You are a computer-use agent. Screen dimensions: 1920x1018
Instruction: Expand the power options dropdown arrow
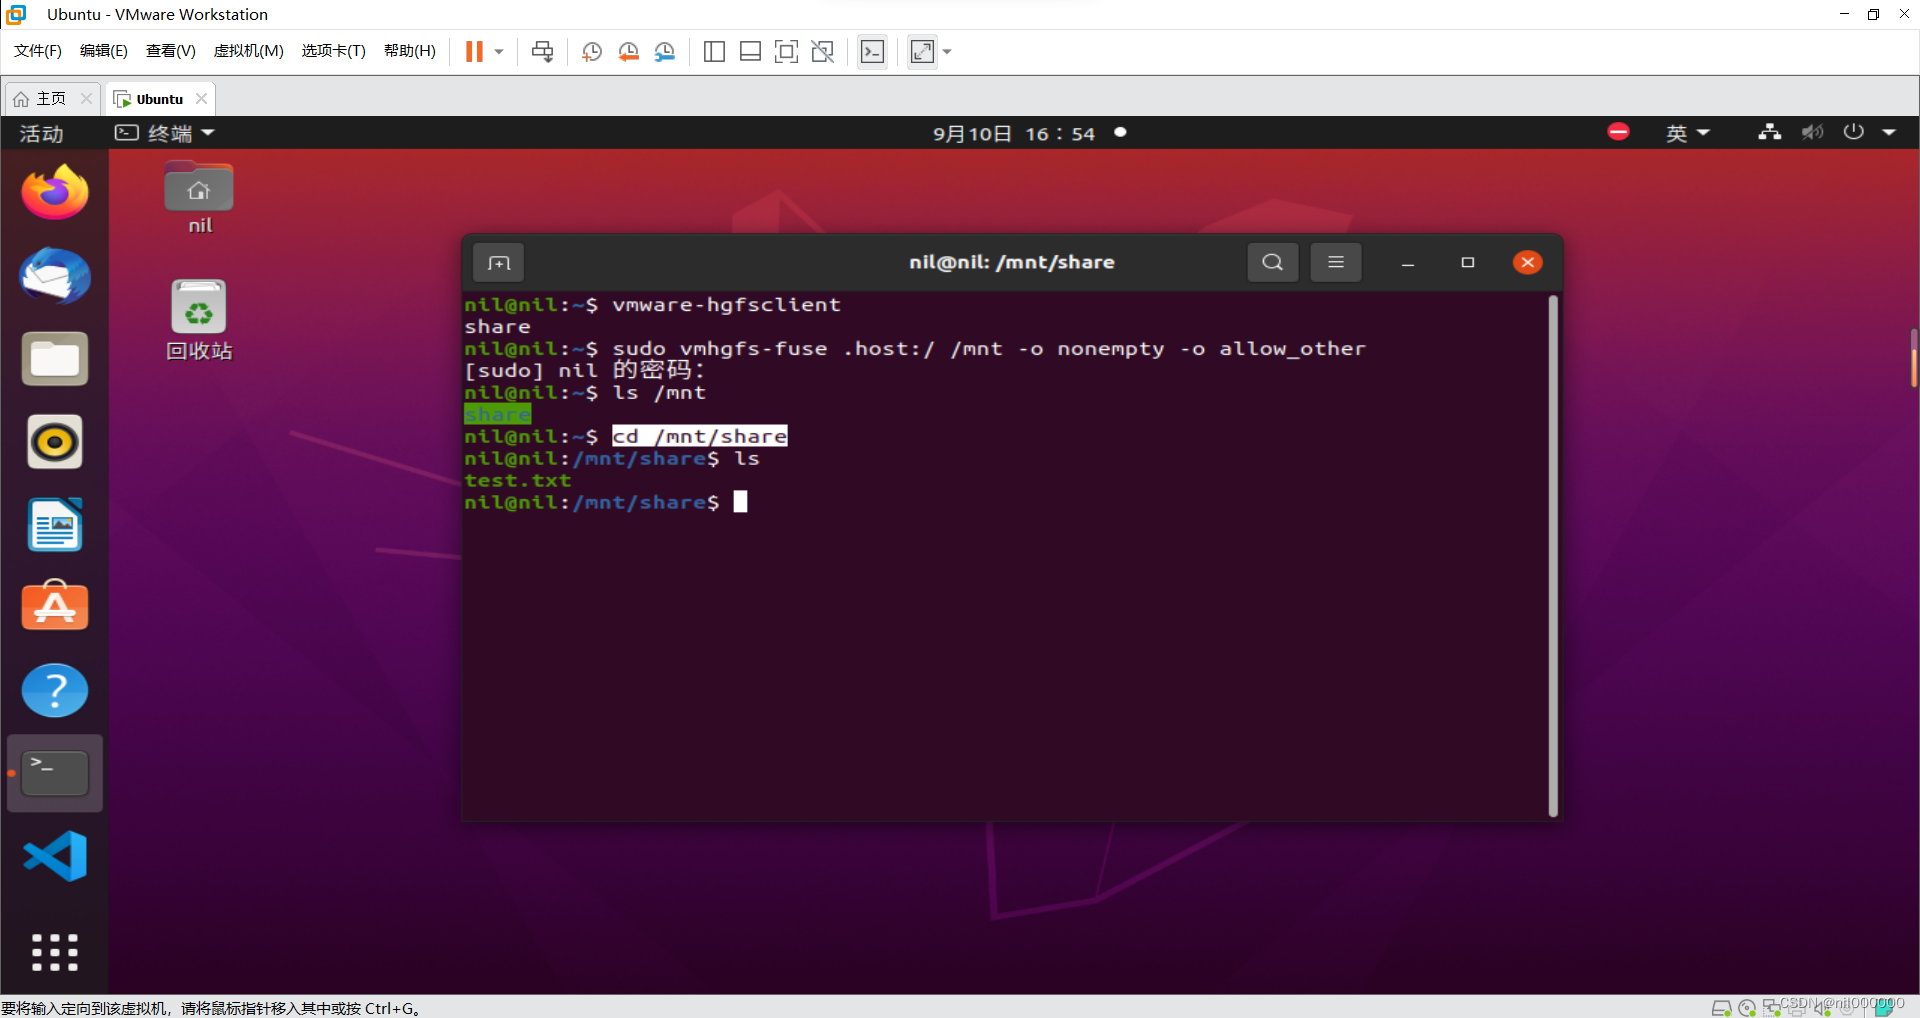pyautogui.click(x=499, y=51)
